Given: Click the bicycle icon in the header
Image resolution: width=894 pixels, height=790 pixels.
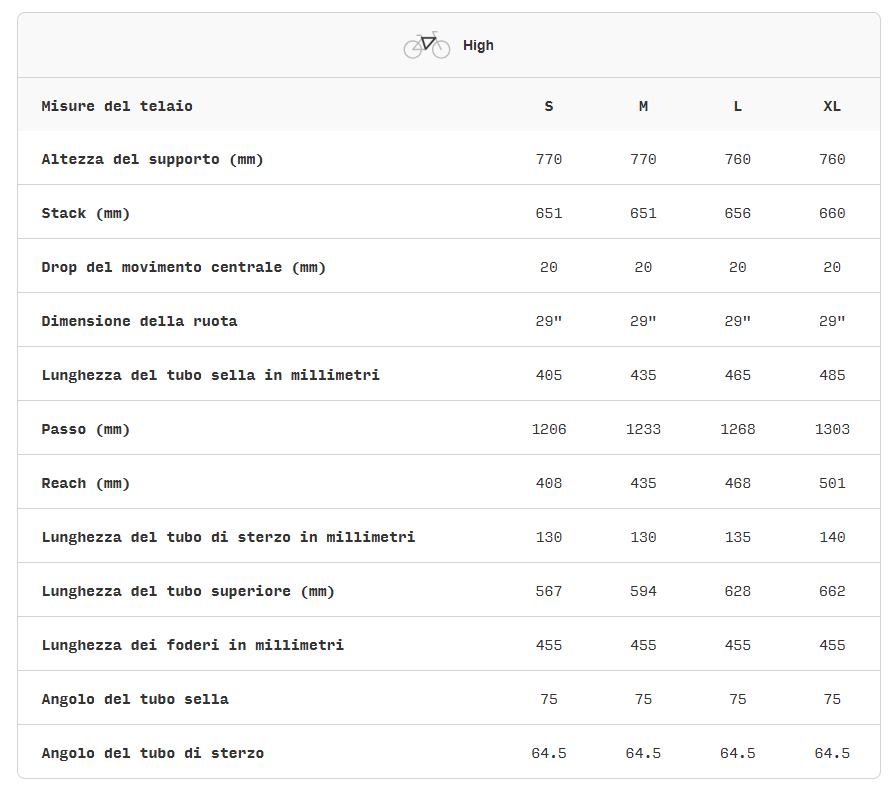Looking at the screenshot, I should [427, 45].
